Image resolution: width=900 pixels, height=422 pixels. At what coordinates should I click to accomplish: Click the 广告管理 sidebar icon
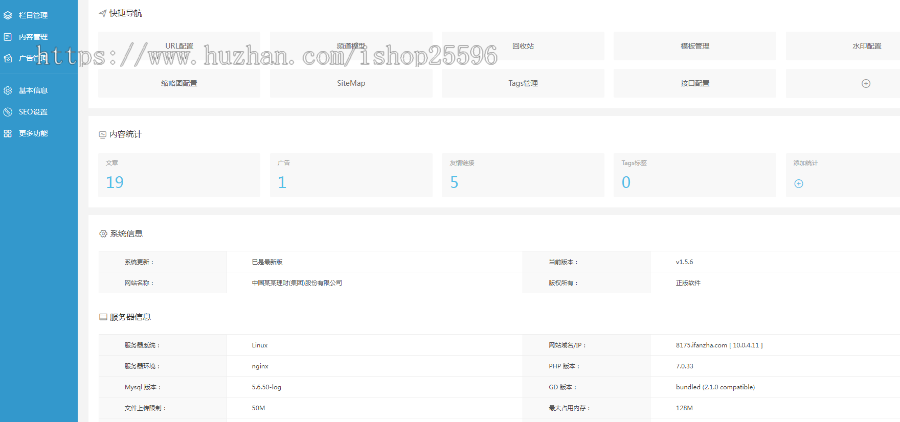tap(7, 58)
